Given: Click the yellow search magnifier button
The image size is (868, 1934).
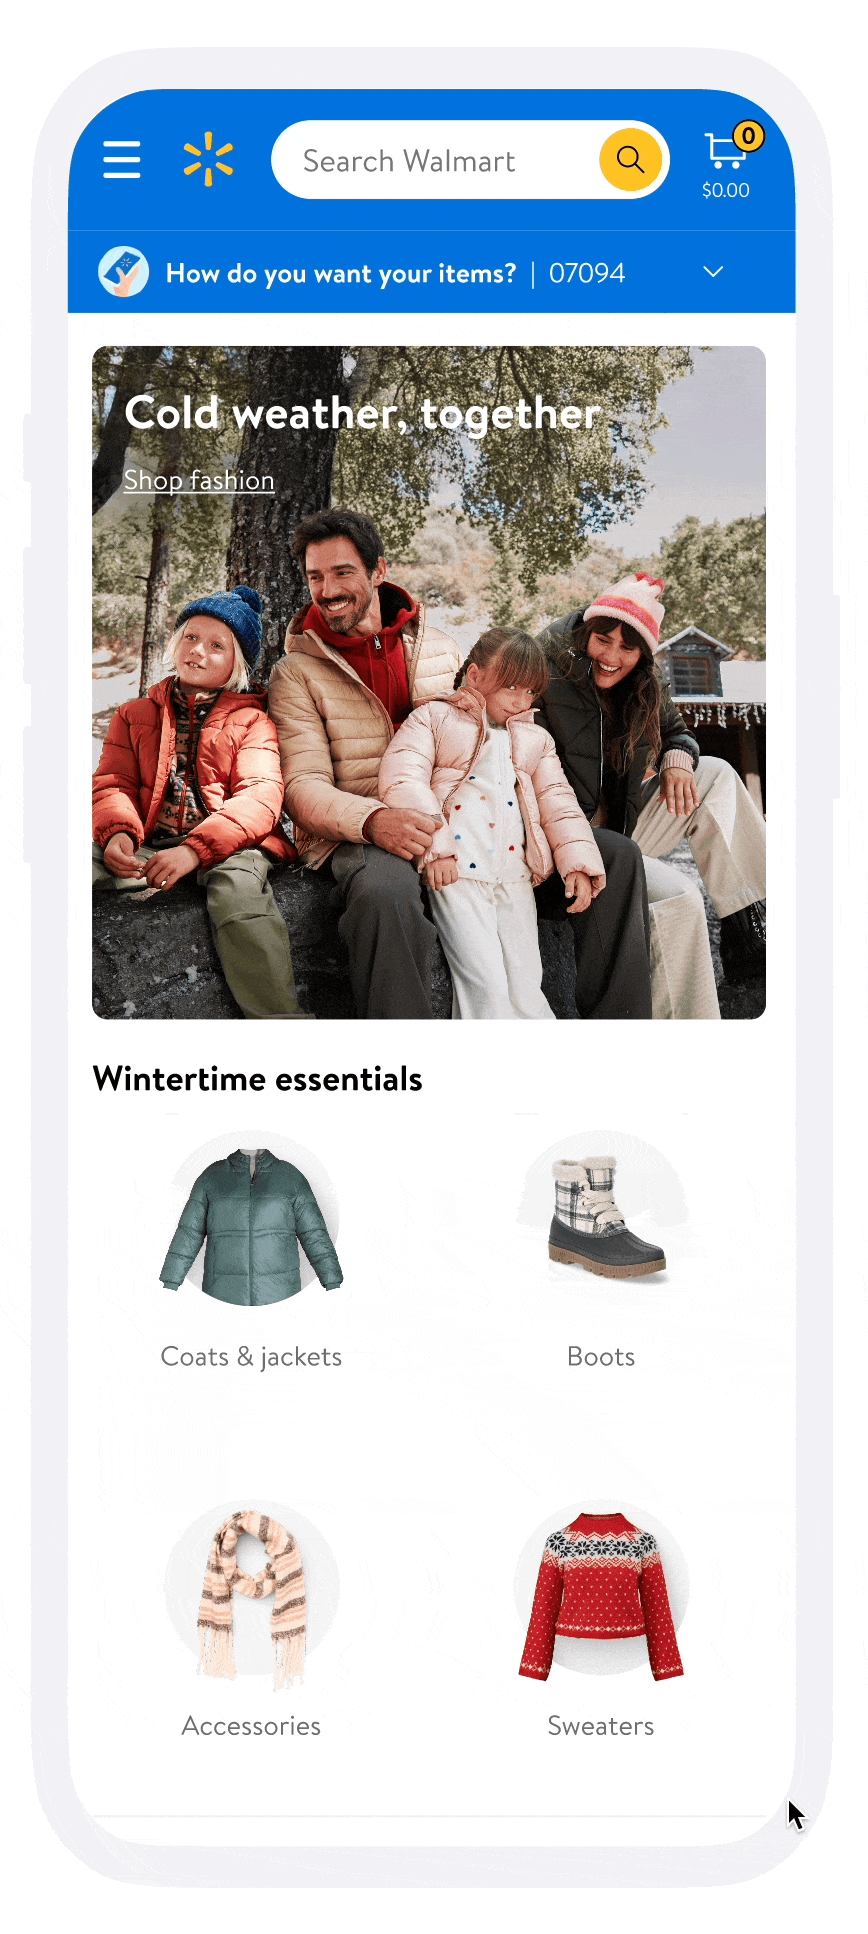Looking at the screenshot, I should tap(630, 160).
